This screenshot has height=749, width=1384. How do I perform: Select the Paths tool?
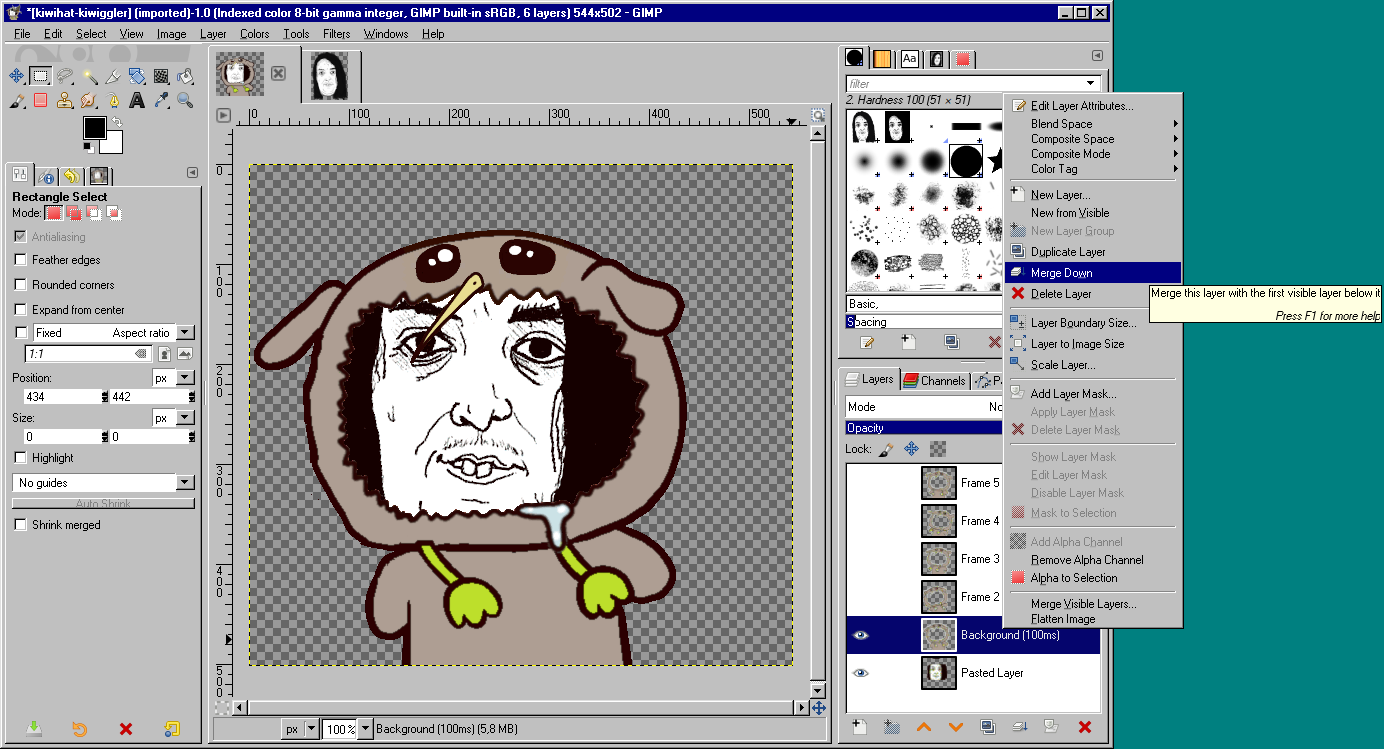112,100
